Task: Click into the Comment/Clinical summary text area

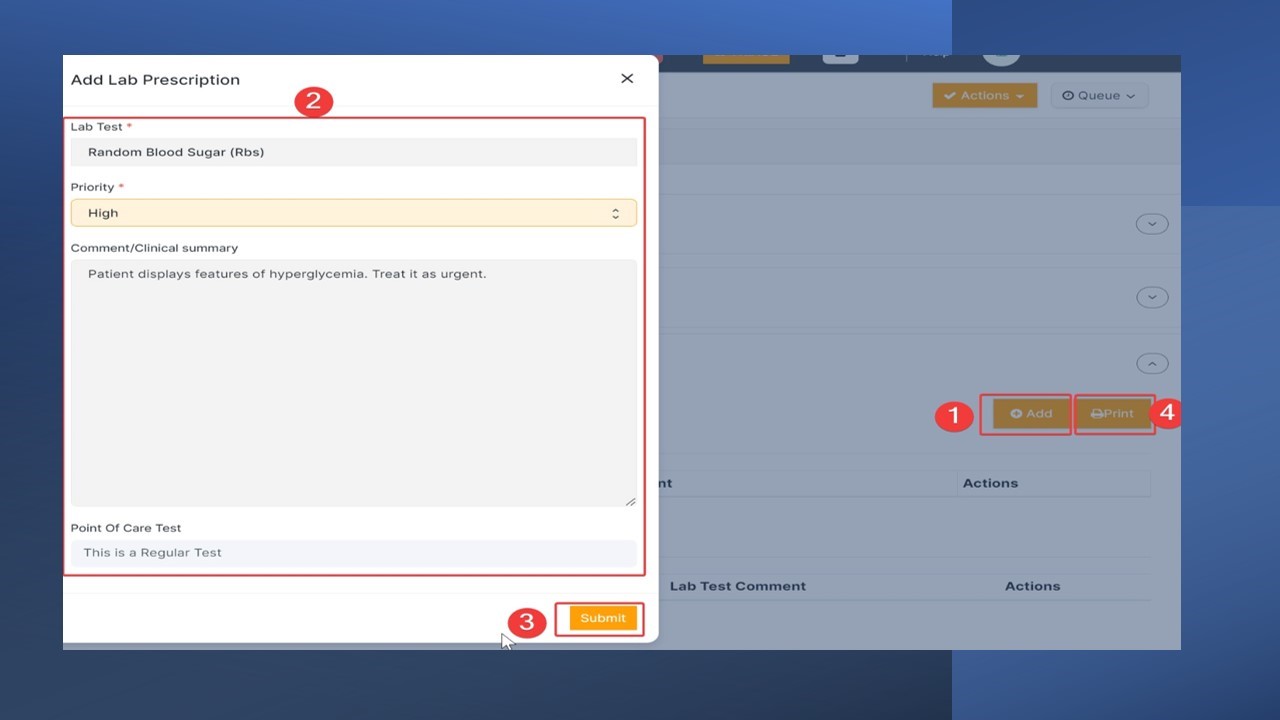Action: (353, 383)
